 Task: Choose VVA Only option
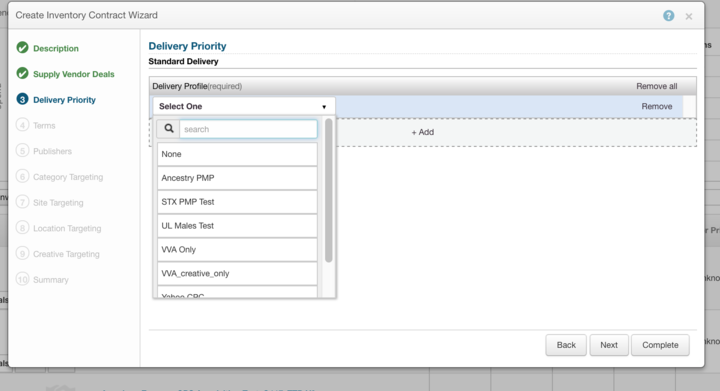237,250
